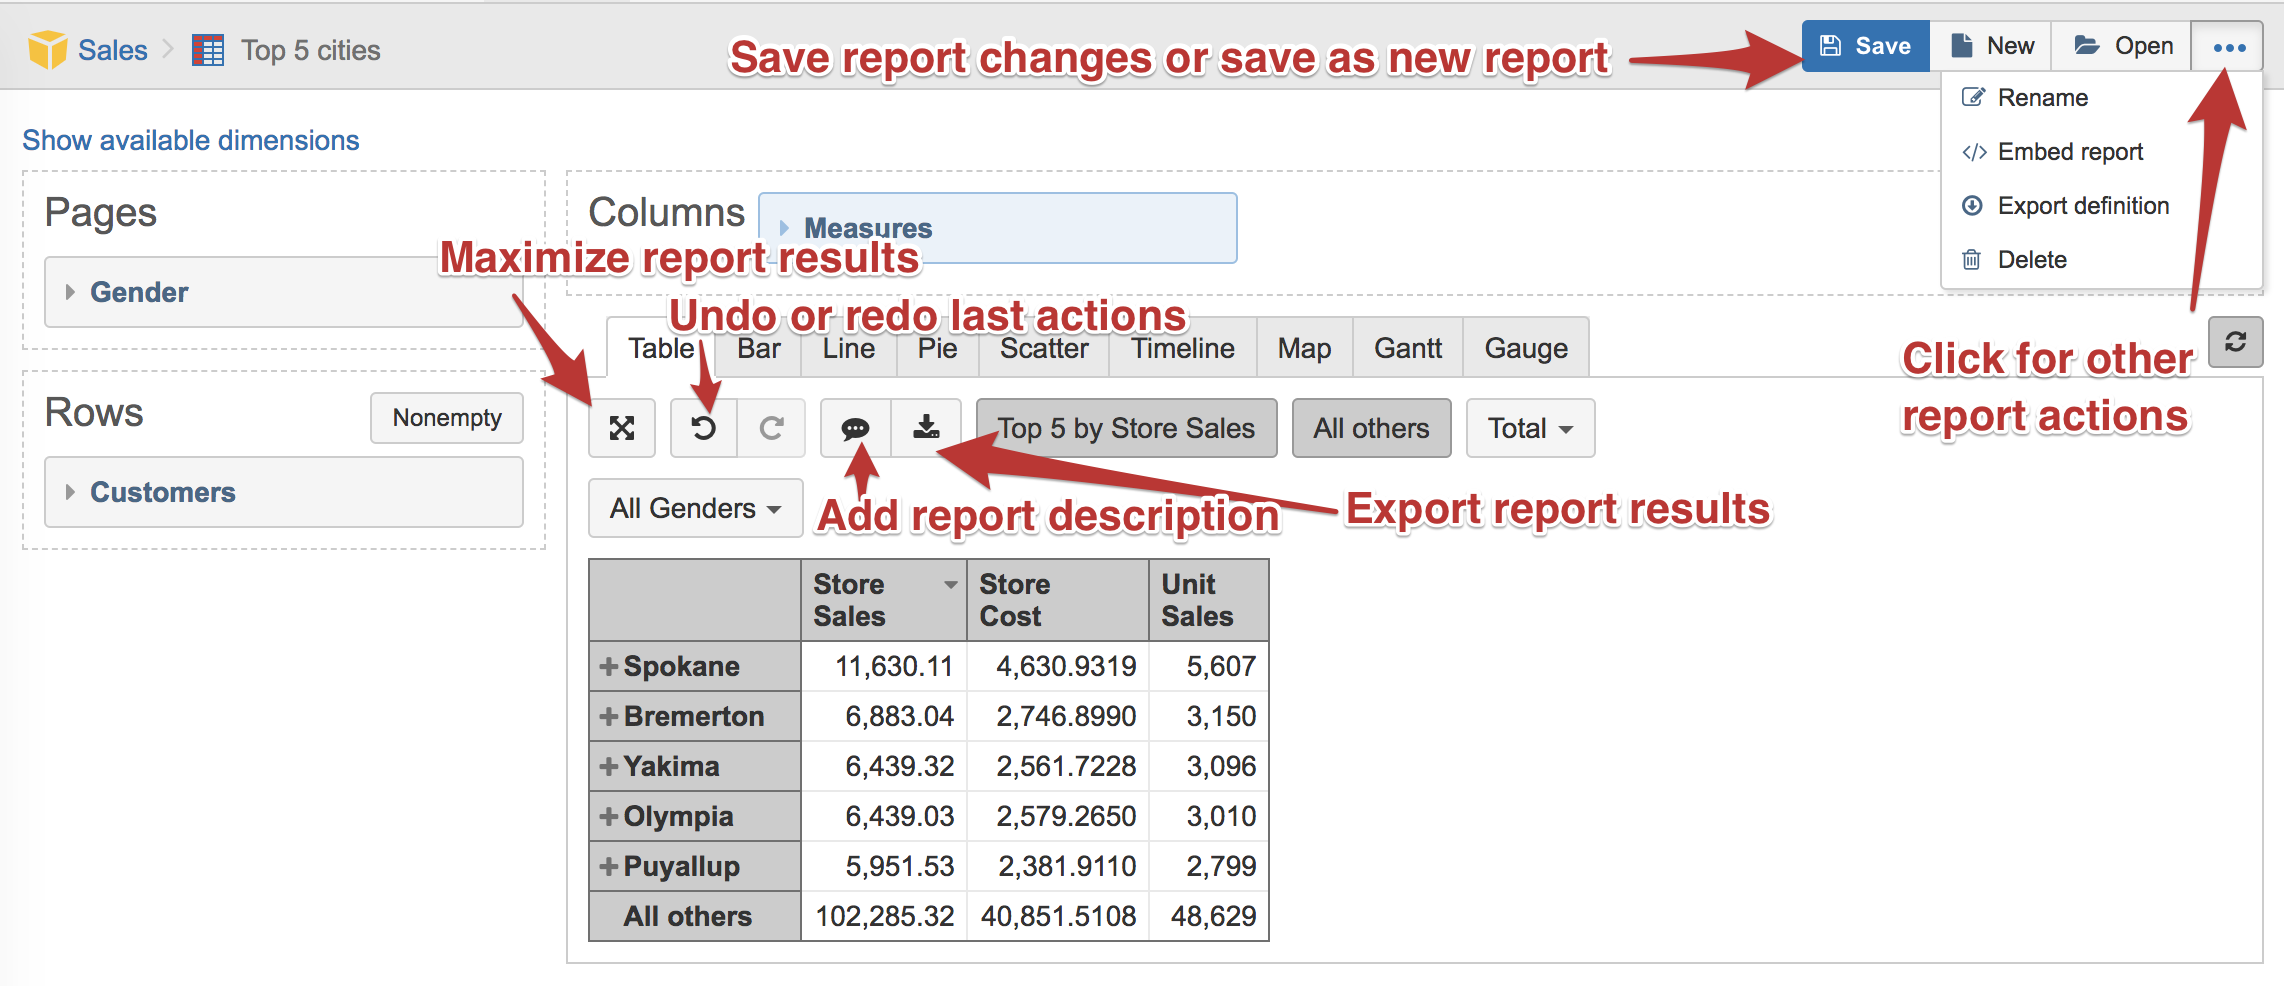
Task: Switch to the Pie chart tab
Action: (936, 348)
